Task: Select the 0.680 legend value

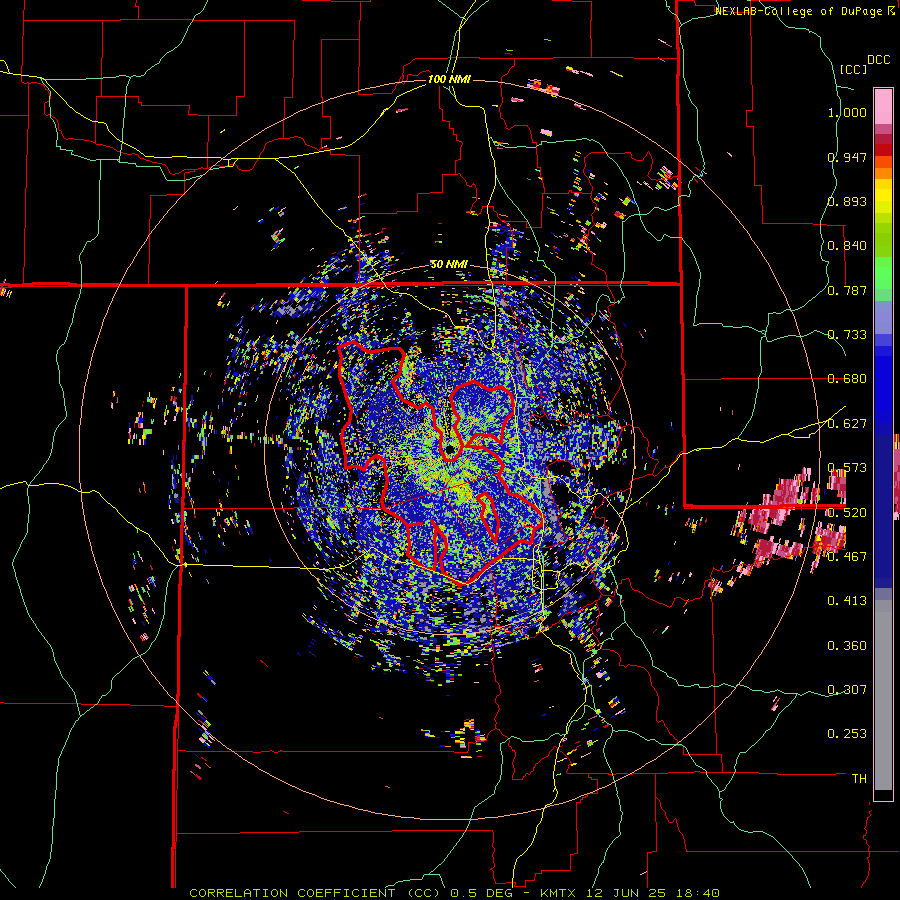Action: (x=847, y=379)
